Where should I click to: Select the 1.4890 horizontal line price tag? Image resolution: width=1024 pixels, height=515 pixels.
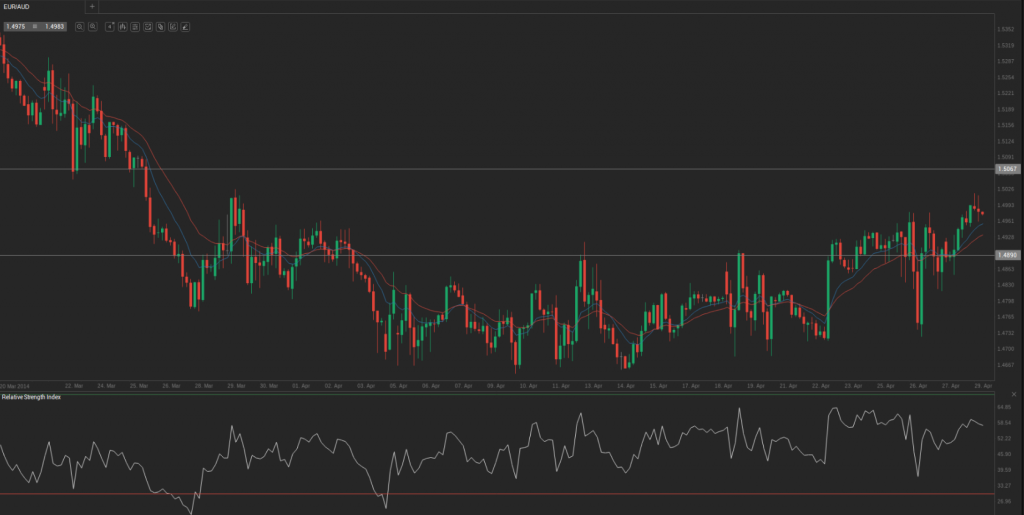(x=1006, y=256)
